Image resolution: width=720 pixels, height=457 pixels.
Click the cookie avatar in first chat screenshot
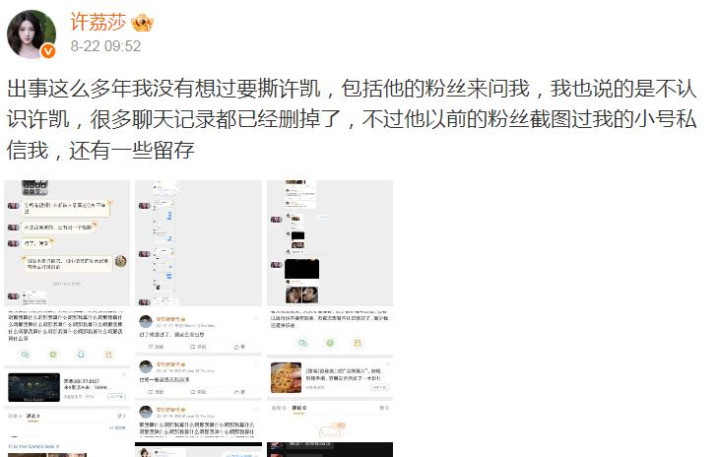pos(121,261)
